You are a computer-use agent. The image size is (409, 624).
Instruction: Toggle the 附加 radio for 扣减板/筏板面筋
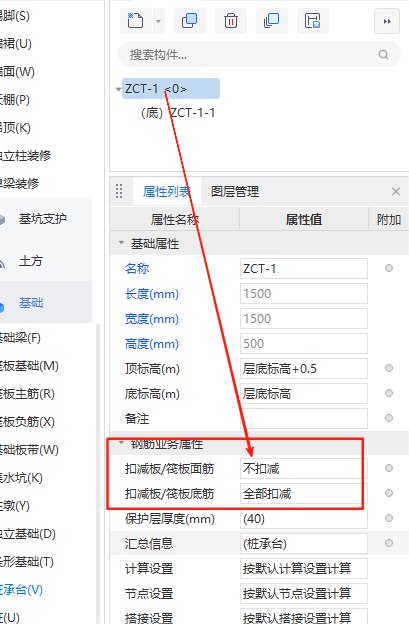(389, 468)
